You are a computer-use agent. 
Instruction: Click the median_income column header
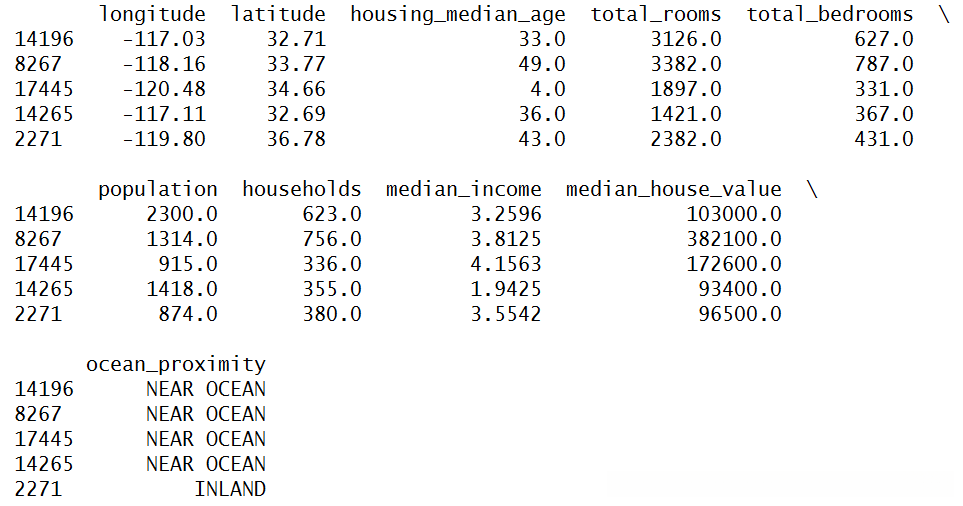[x=463, y=189]
